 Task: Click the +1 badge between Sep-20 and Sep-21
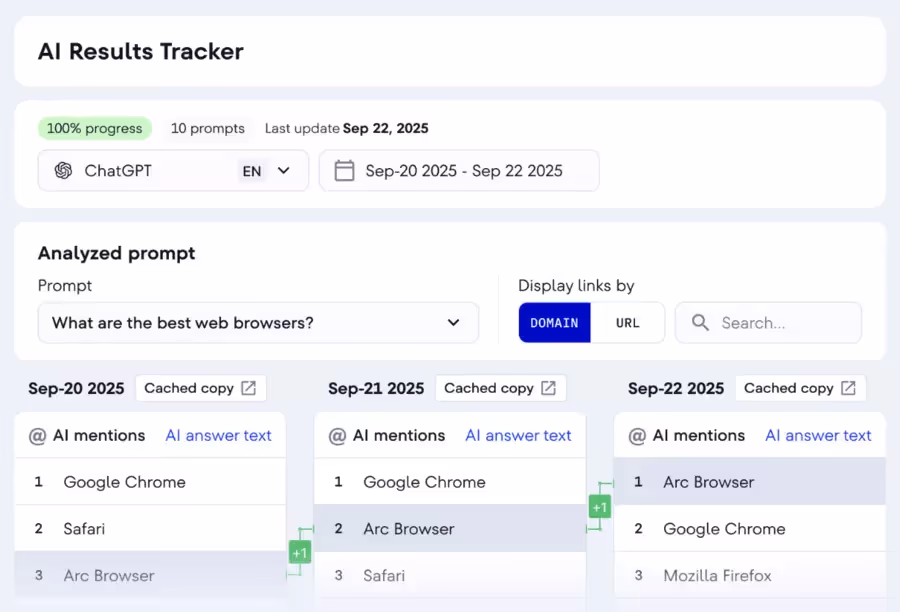click(300, 551)
